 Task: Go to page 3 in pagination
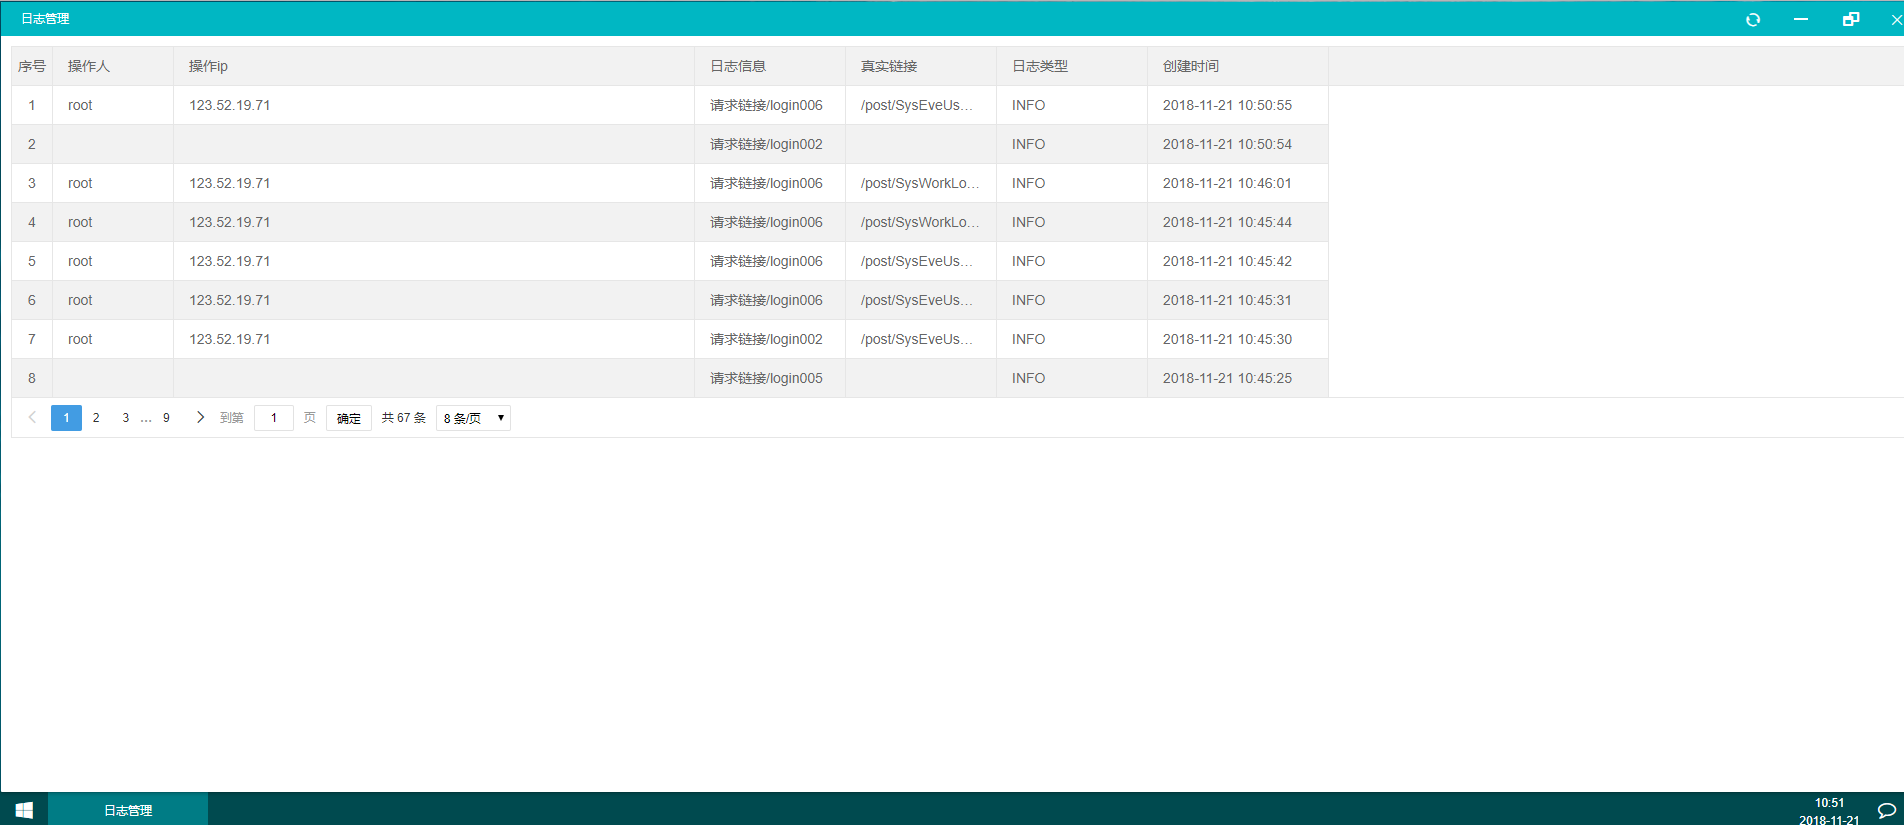[125, 418]
